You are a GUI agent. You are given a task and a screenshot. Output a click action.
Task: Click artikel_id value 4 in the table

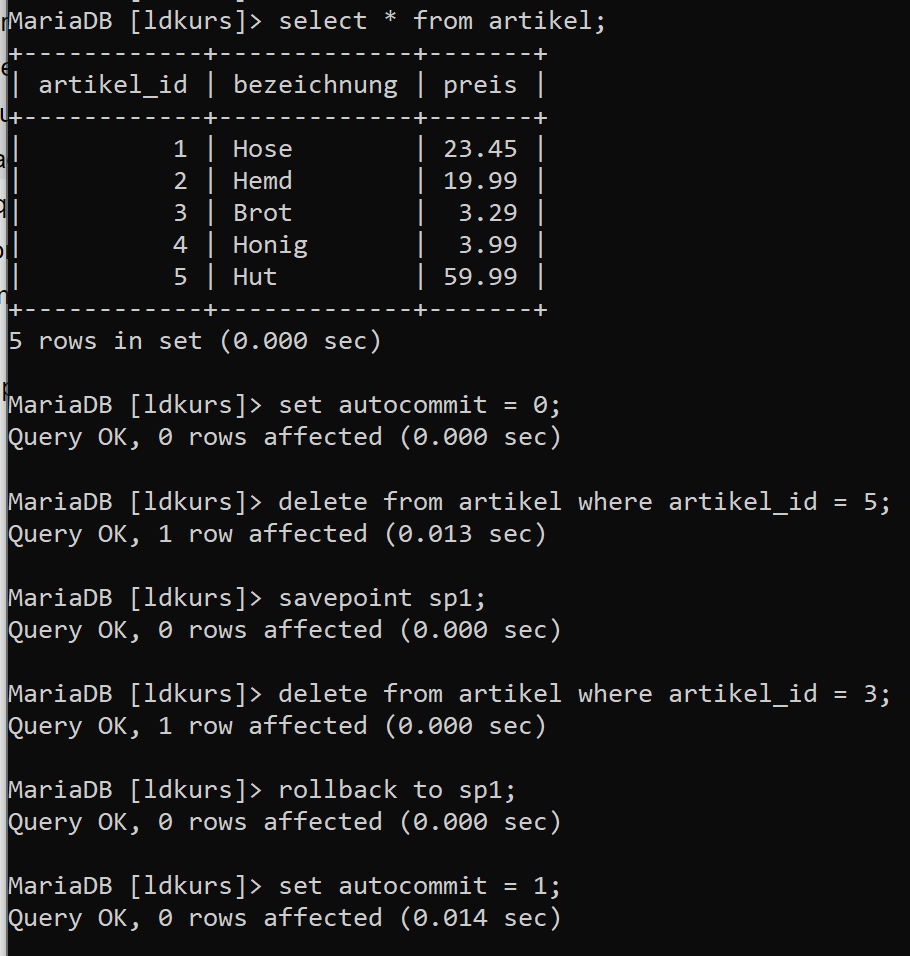[x=180, y=245]
